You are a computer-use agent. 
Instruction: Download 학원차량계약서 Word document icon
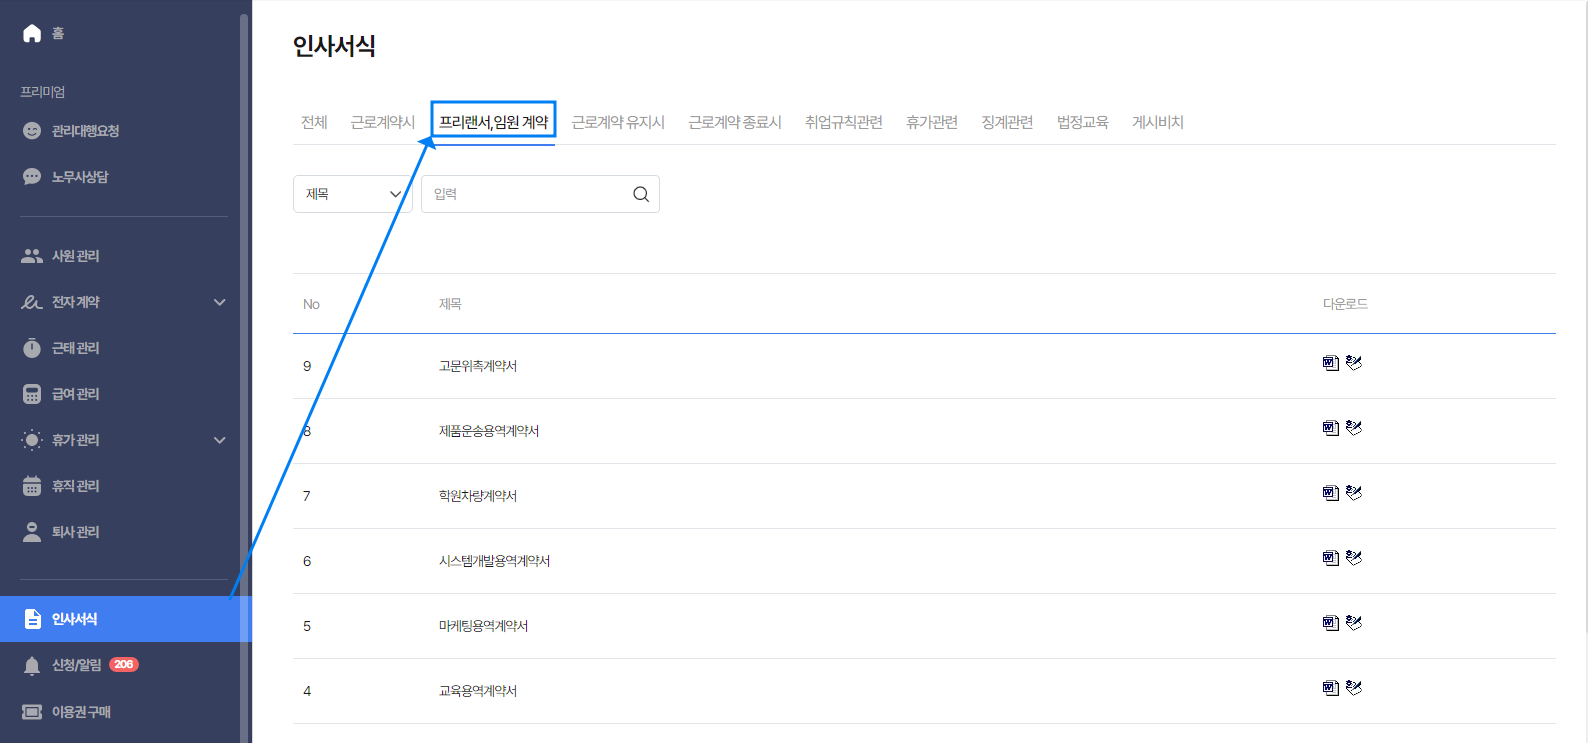(1330, 493)
